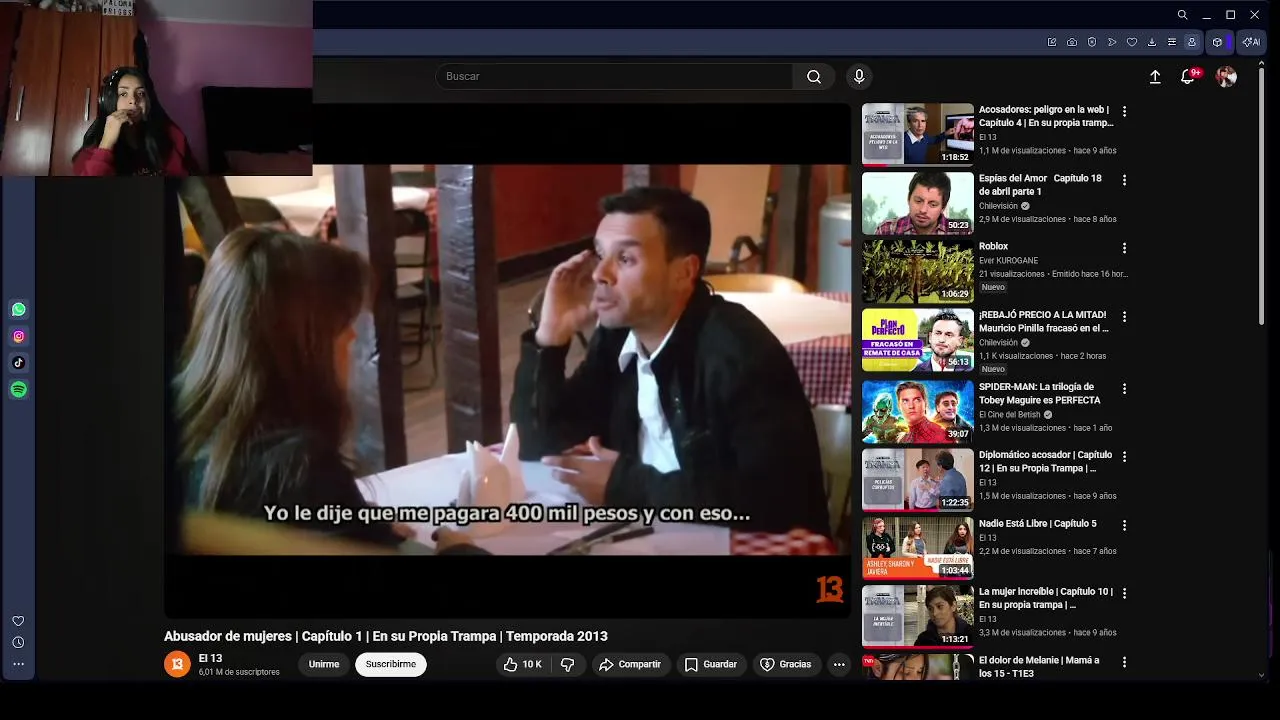The image size is (1280, 720).
Task: Open the send-to-Flow arrow icon
Action: click(x=1112, y=42)
